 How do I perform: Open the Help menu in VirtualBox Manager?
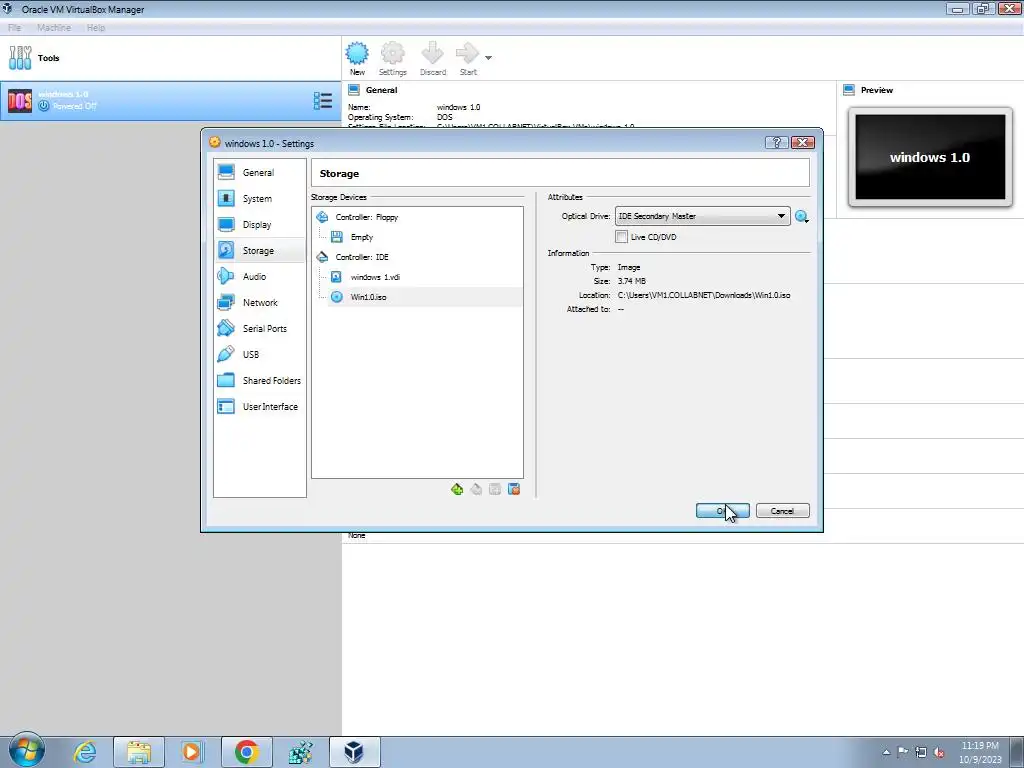point(96,27)
